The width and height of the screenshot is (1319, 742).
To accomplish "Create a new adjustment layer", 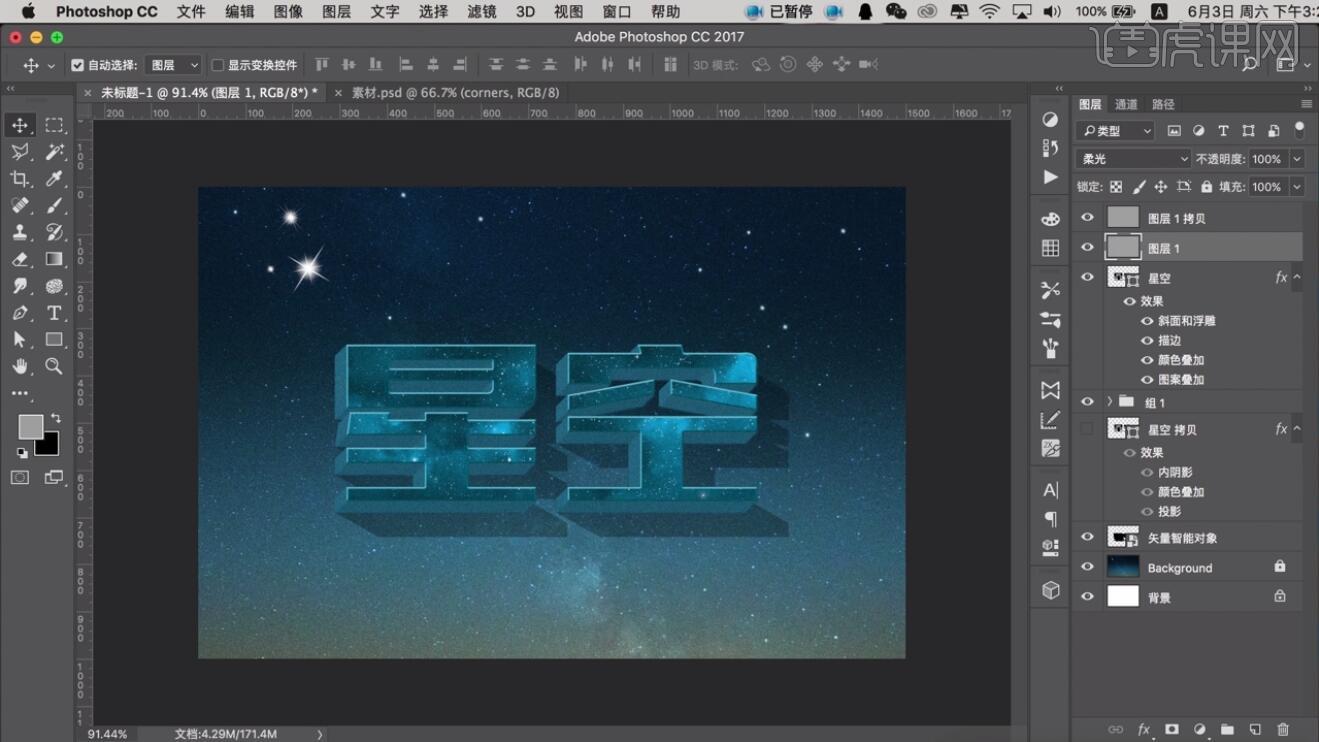I will 1199,730.
